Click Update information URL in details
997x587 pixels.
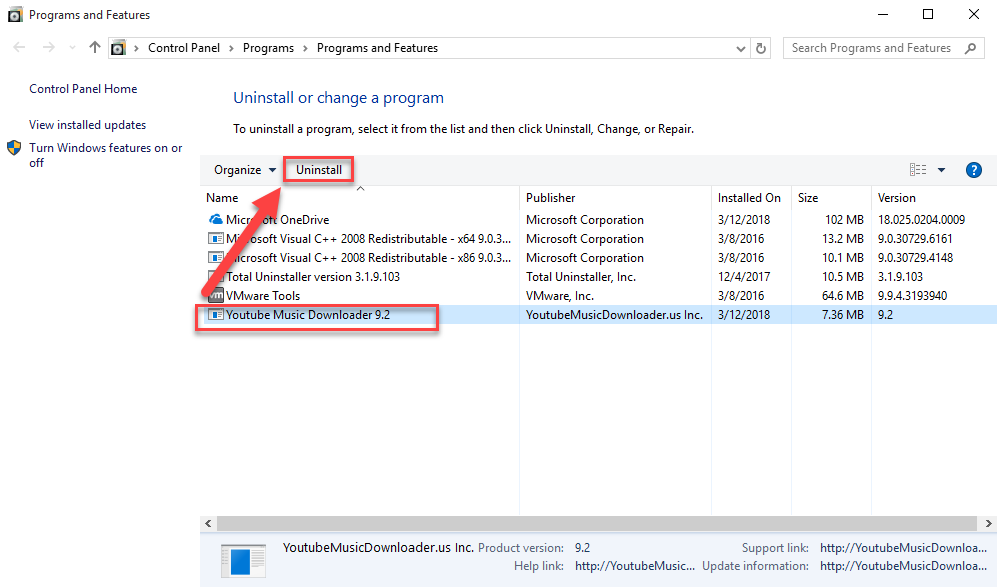904,566
